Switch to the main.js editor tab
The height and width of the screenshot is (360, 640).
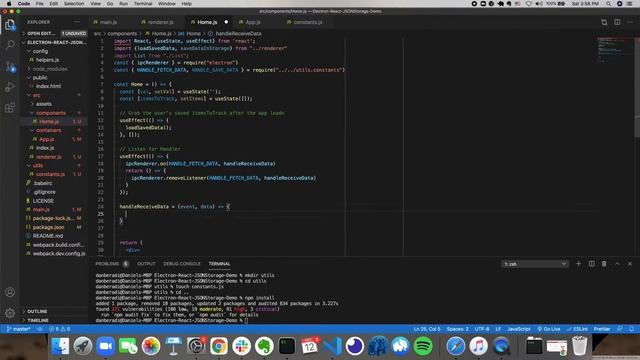pos(108,22)
